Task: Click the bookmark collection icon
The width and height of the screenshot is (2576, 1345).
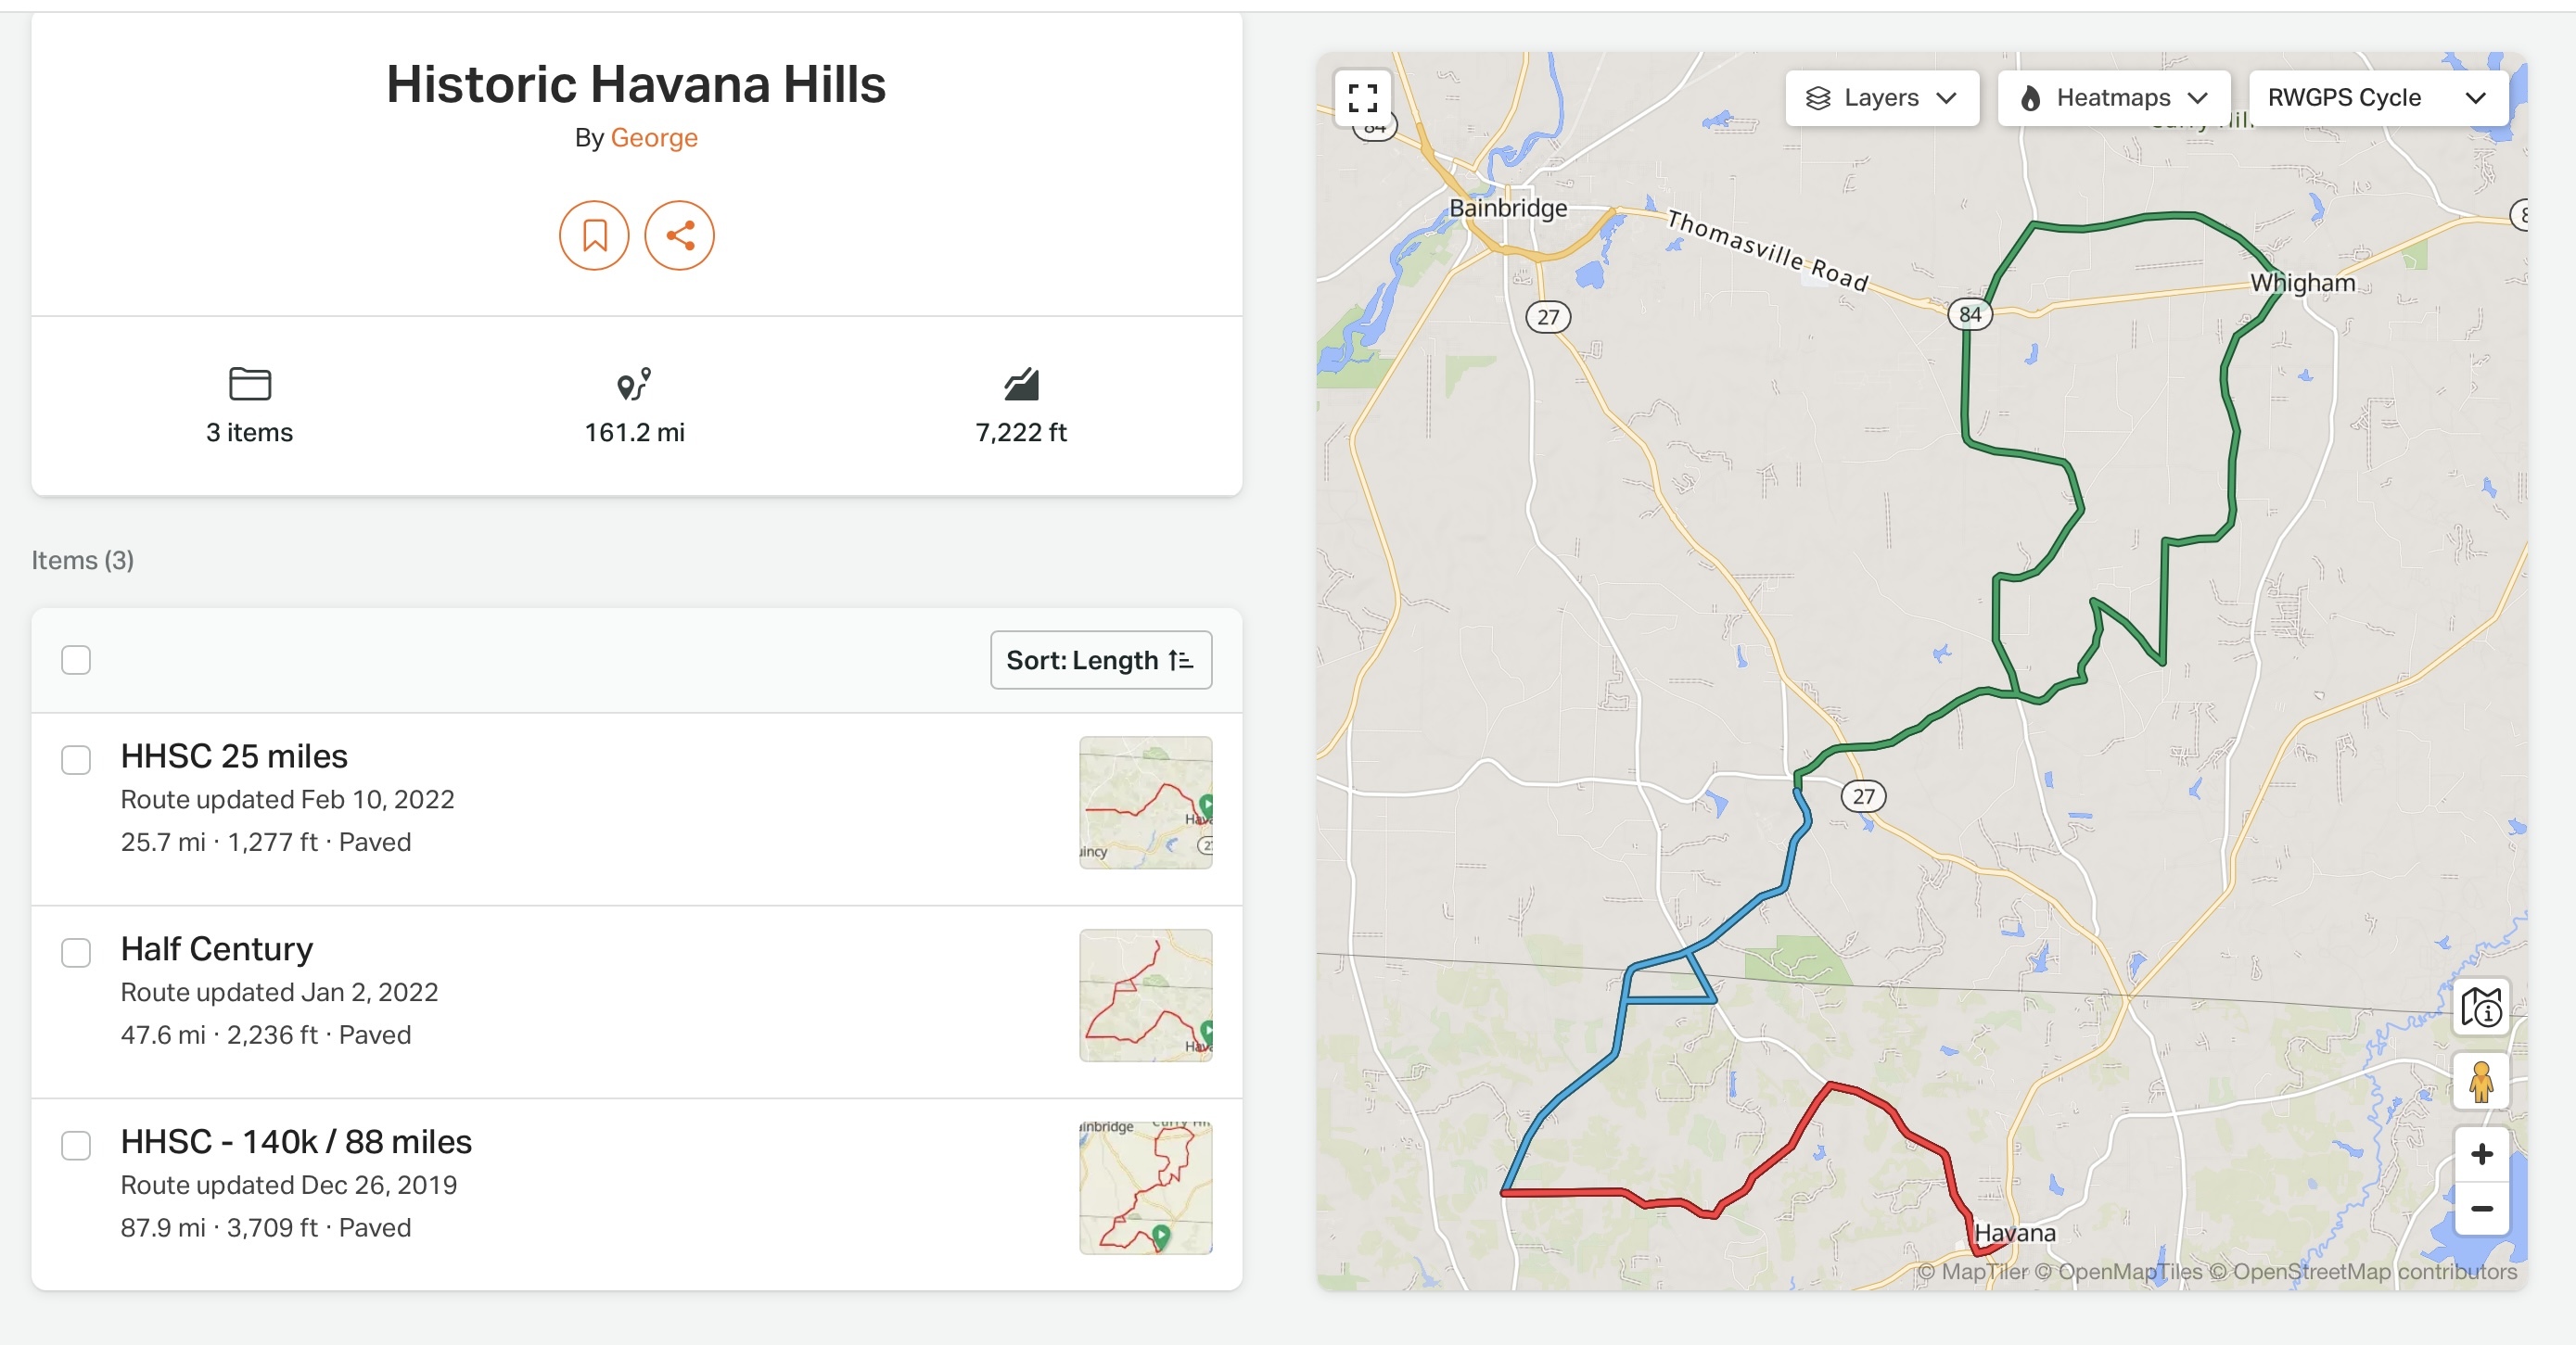Action: click(594, 236)
